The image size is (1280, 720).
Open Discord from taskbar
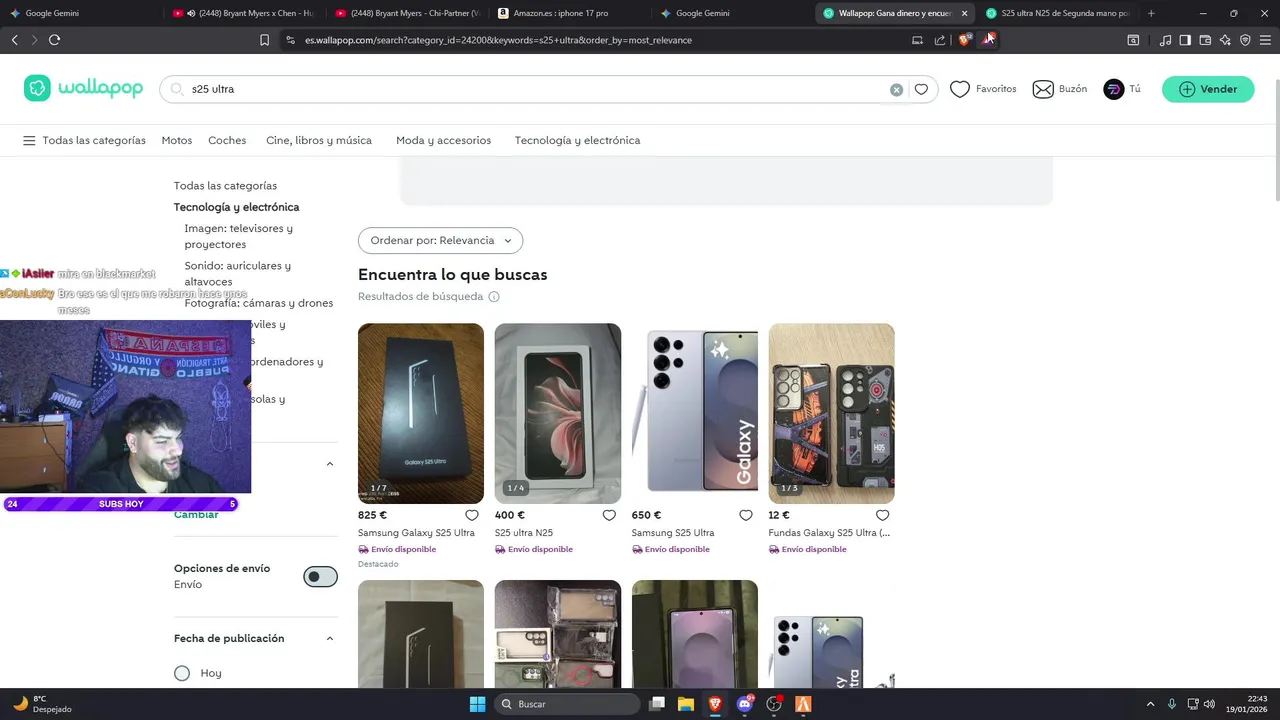coord(745,704)
